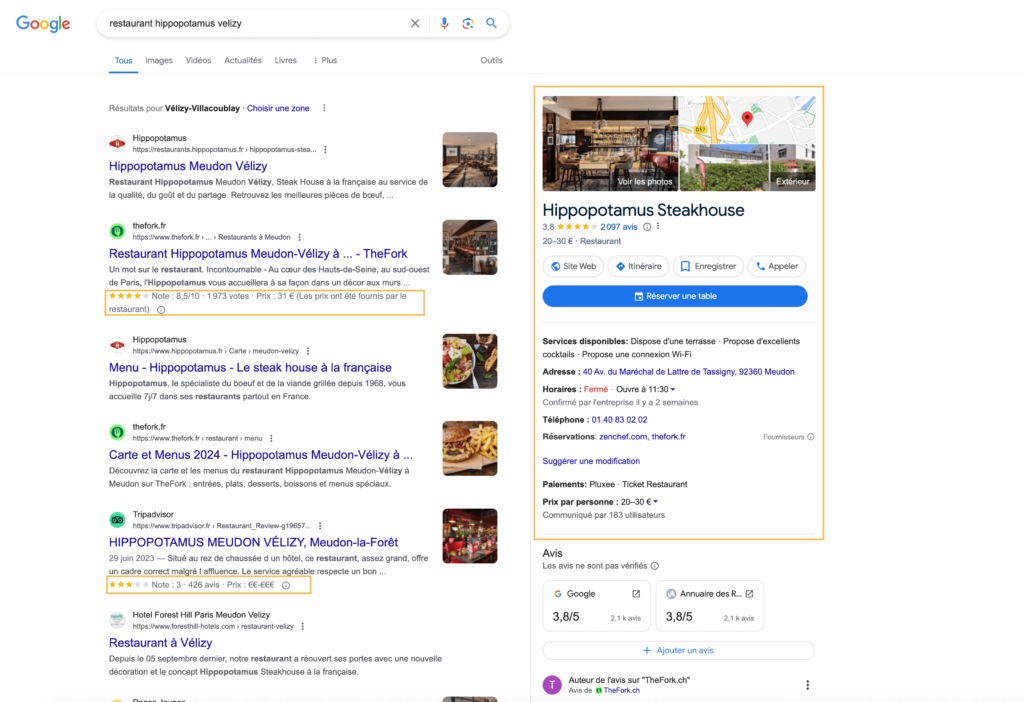Open thefork.fr link in Réservations row
Image resolution: width=1024 pixels, height=702 pixels.
coord(669,437)
